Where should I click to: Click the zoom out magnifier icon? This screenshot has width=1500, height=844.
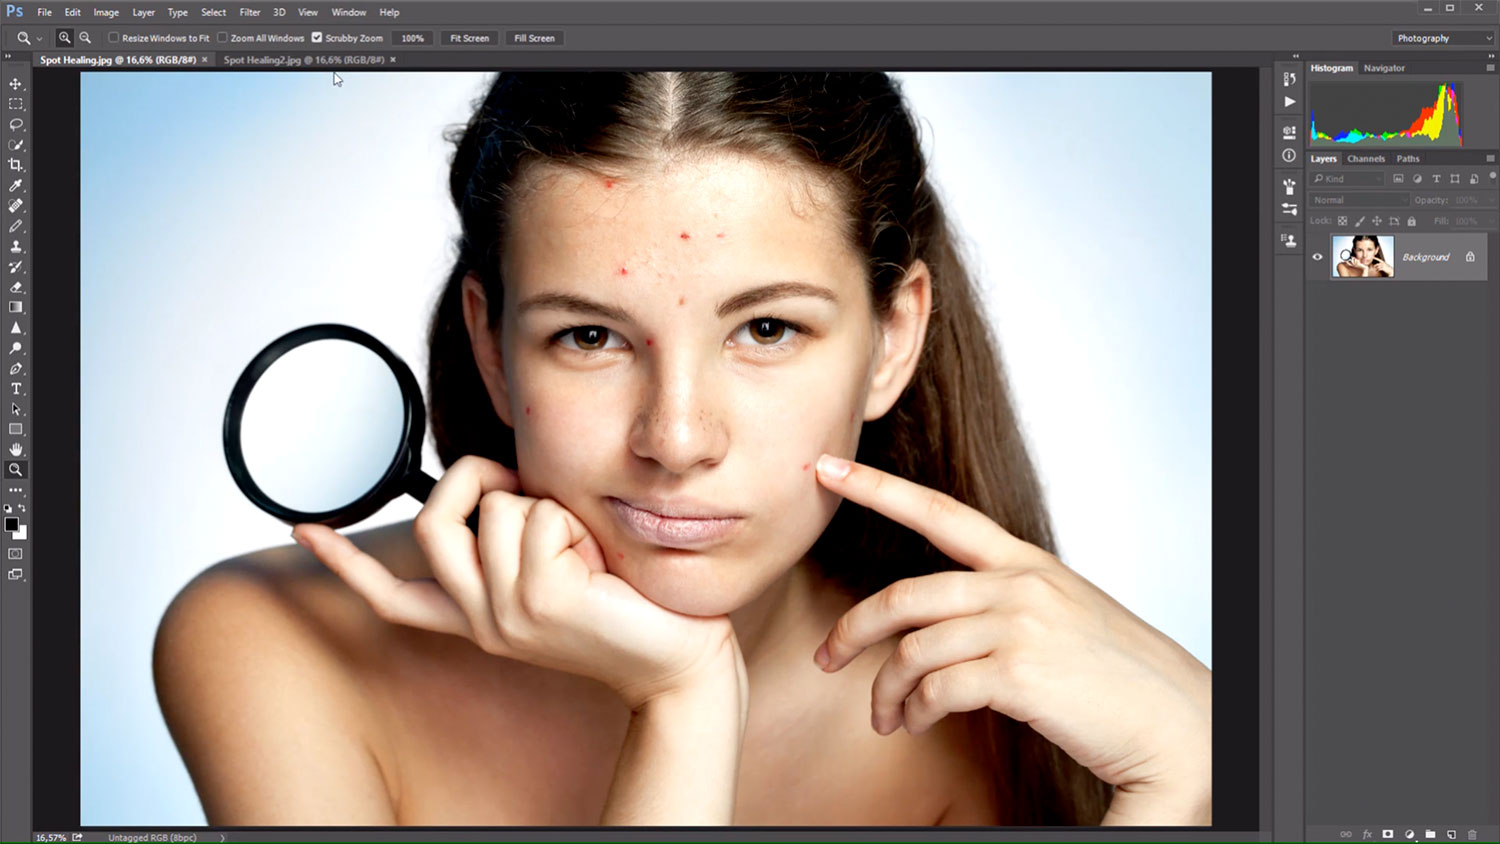[x=85, y=38]
